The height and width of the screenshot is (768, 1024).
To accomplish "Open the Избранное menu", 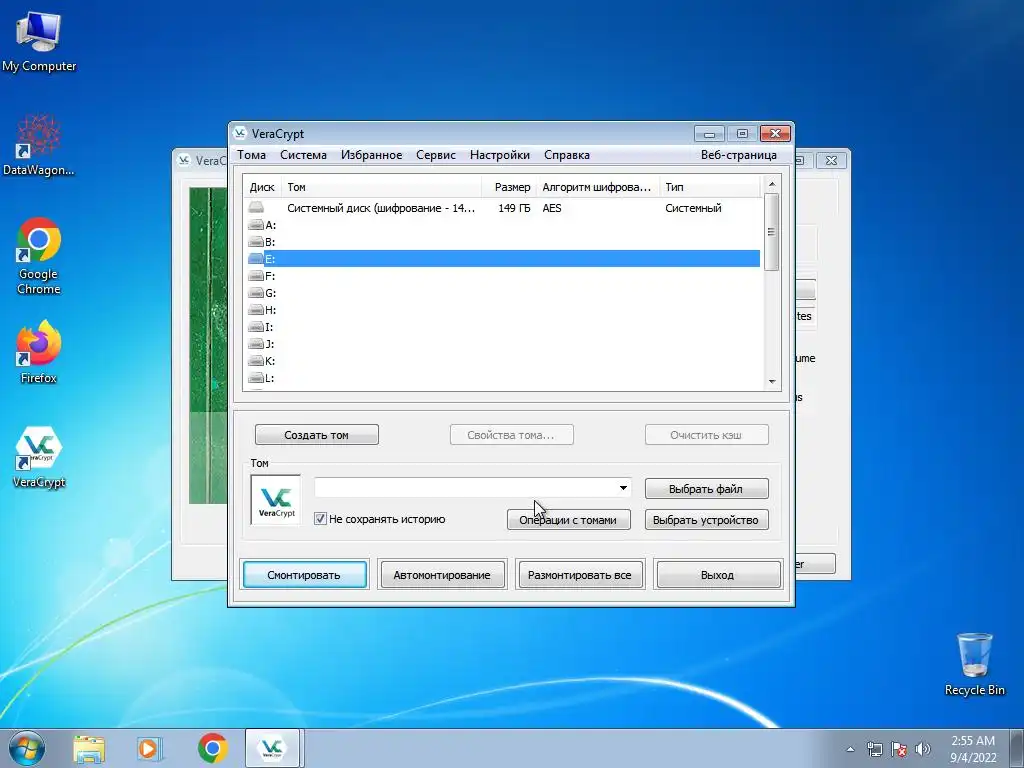I will pos(372,155).
